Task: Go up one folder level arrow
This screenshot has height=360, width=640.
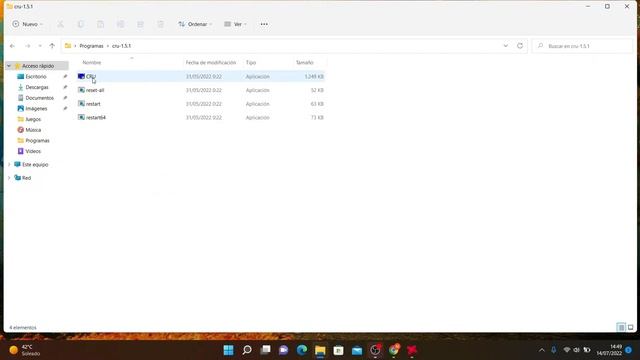Action: coord(52,46)
